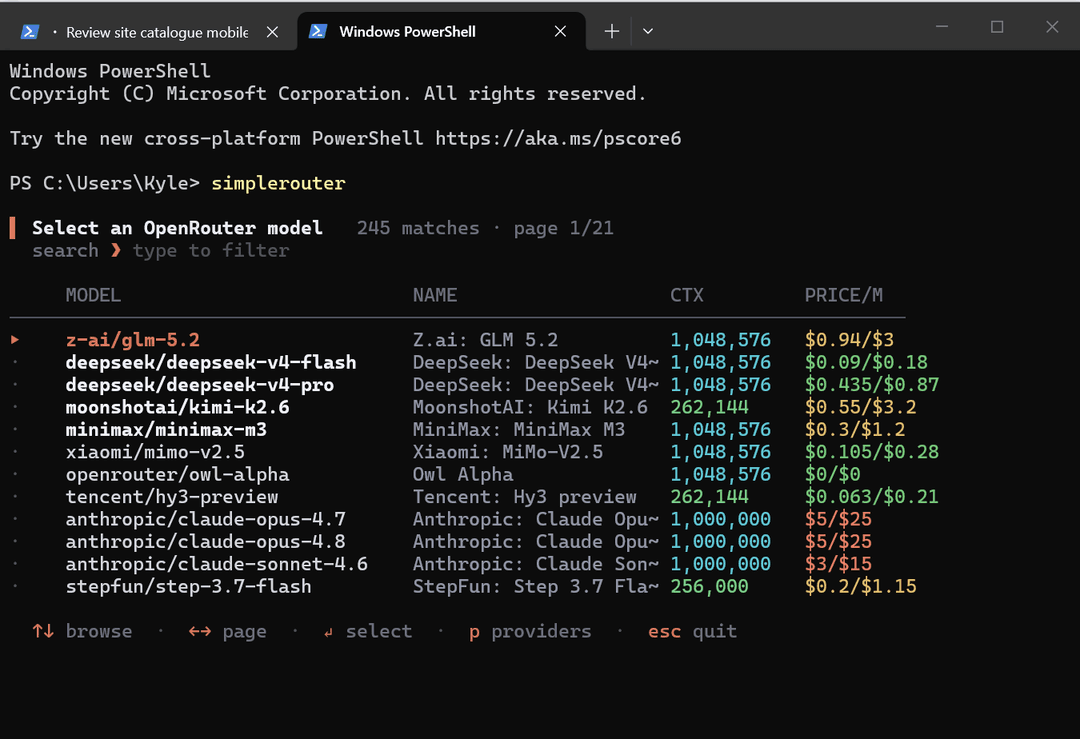
Task: Click the PRICE/M column header
Action: (844, 295)
